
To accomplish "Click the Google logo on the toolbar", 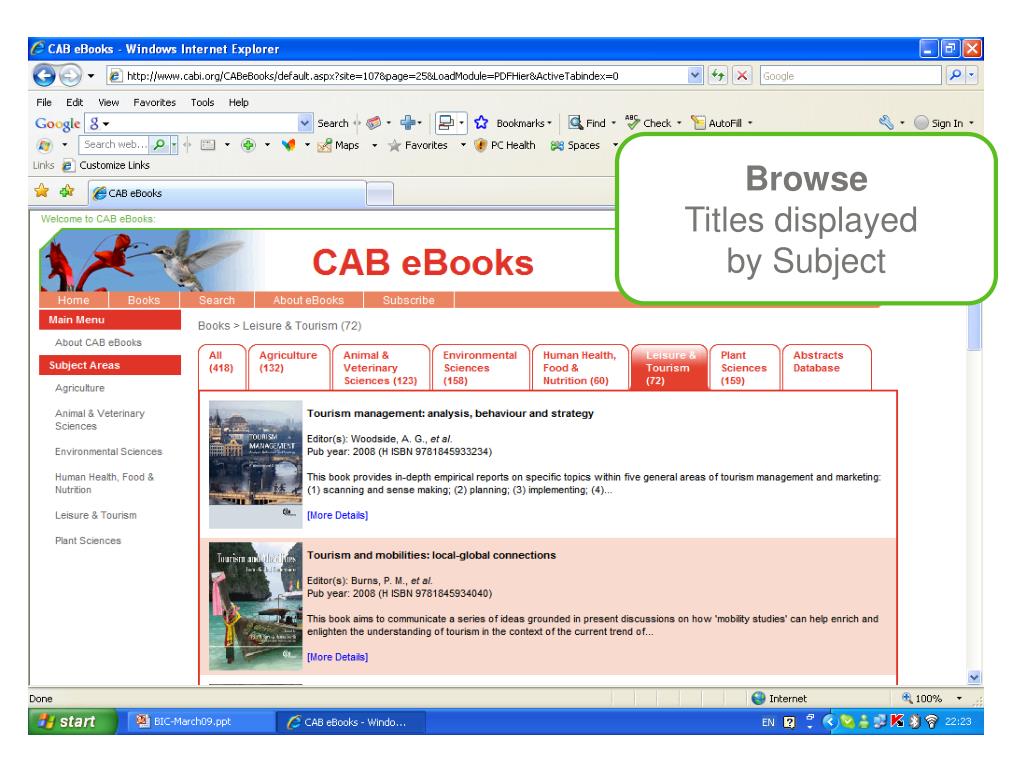I will click(57, 123).
